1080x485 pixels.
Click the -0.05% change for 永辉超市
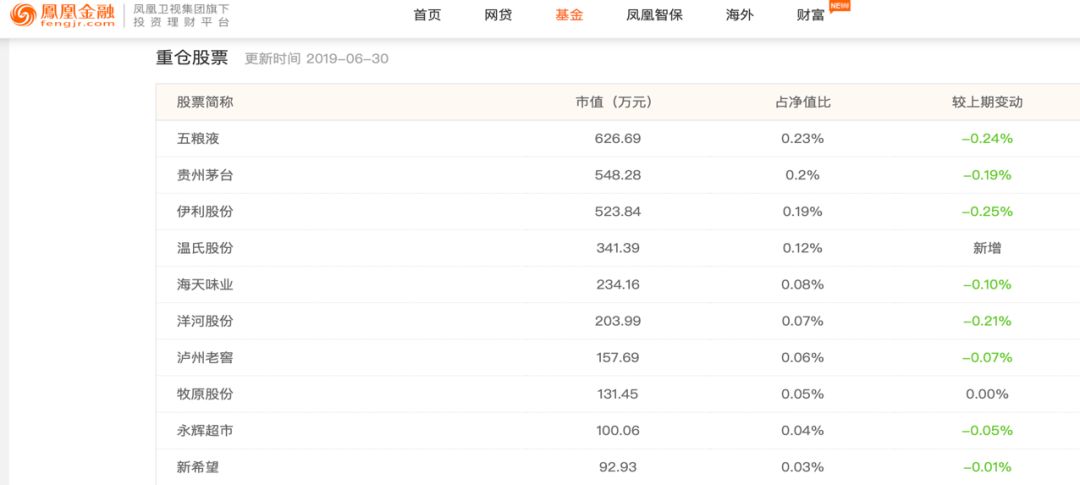coord(987,431)
